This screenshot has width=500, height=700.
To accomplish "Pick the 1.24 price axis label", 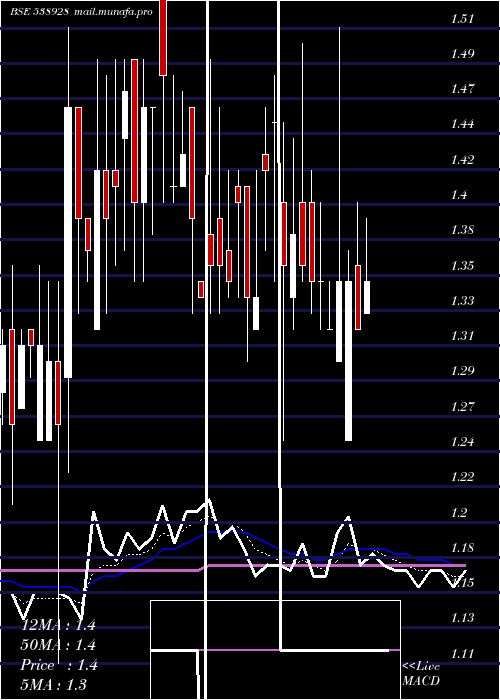I will (462, 442).
